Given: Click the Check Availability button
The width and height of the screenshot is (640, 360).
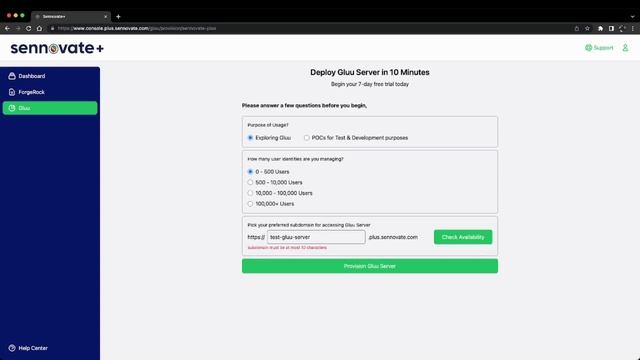Looking at the screenshot, I should (463, 237).
